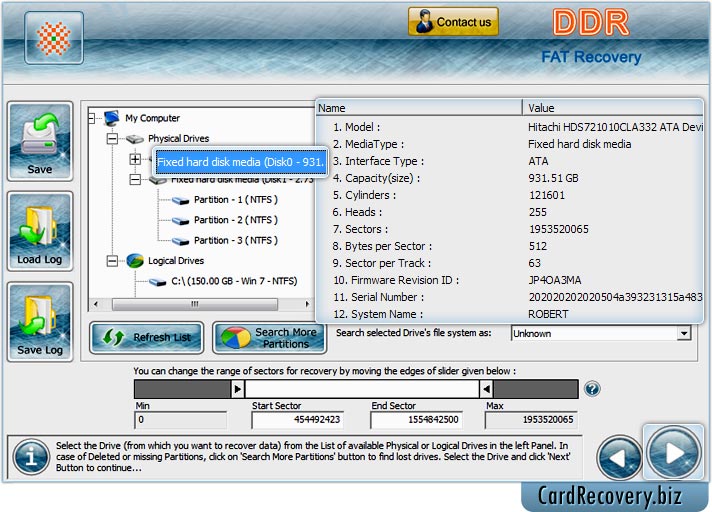This screenshot has width=712, height=512.
Task: Select My Computer in the drive tree
Action: 153,118
